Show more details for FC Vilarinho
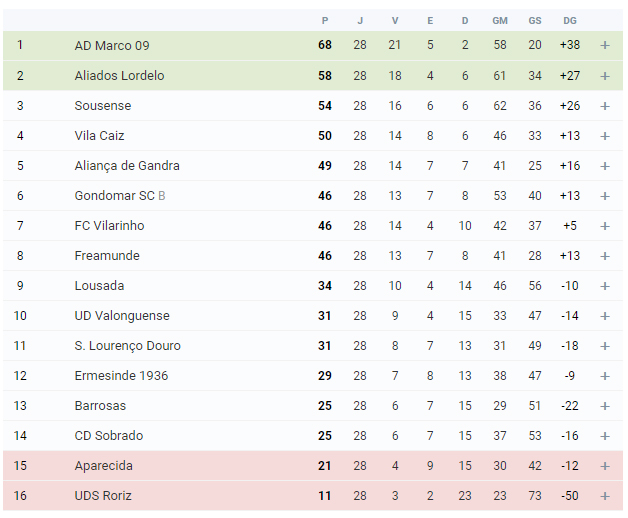628x518 pixels. tap(605, 226)
